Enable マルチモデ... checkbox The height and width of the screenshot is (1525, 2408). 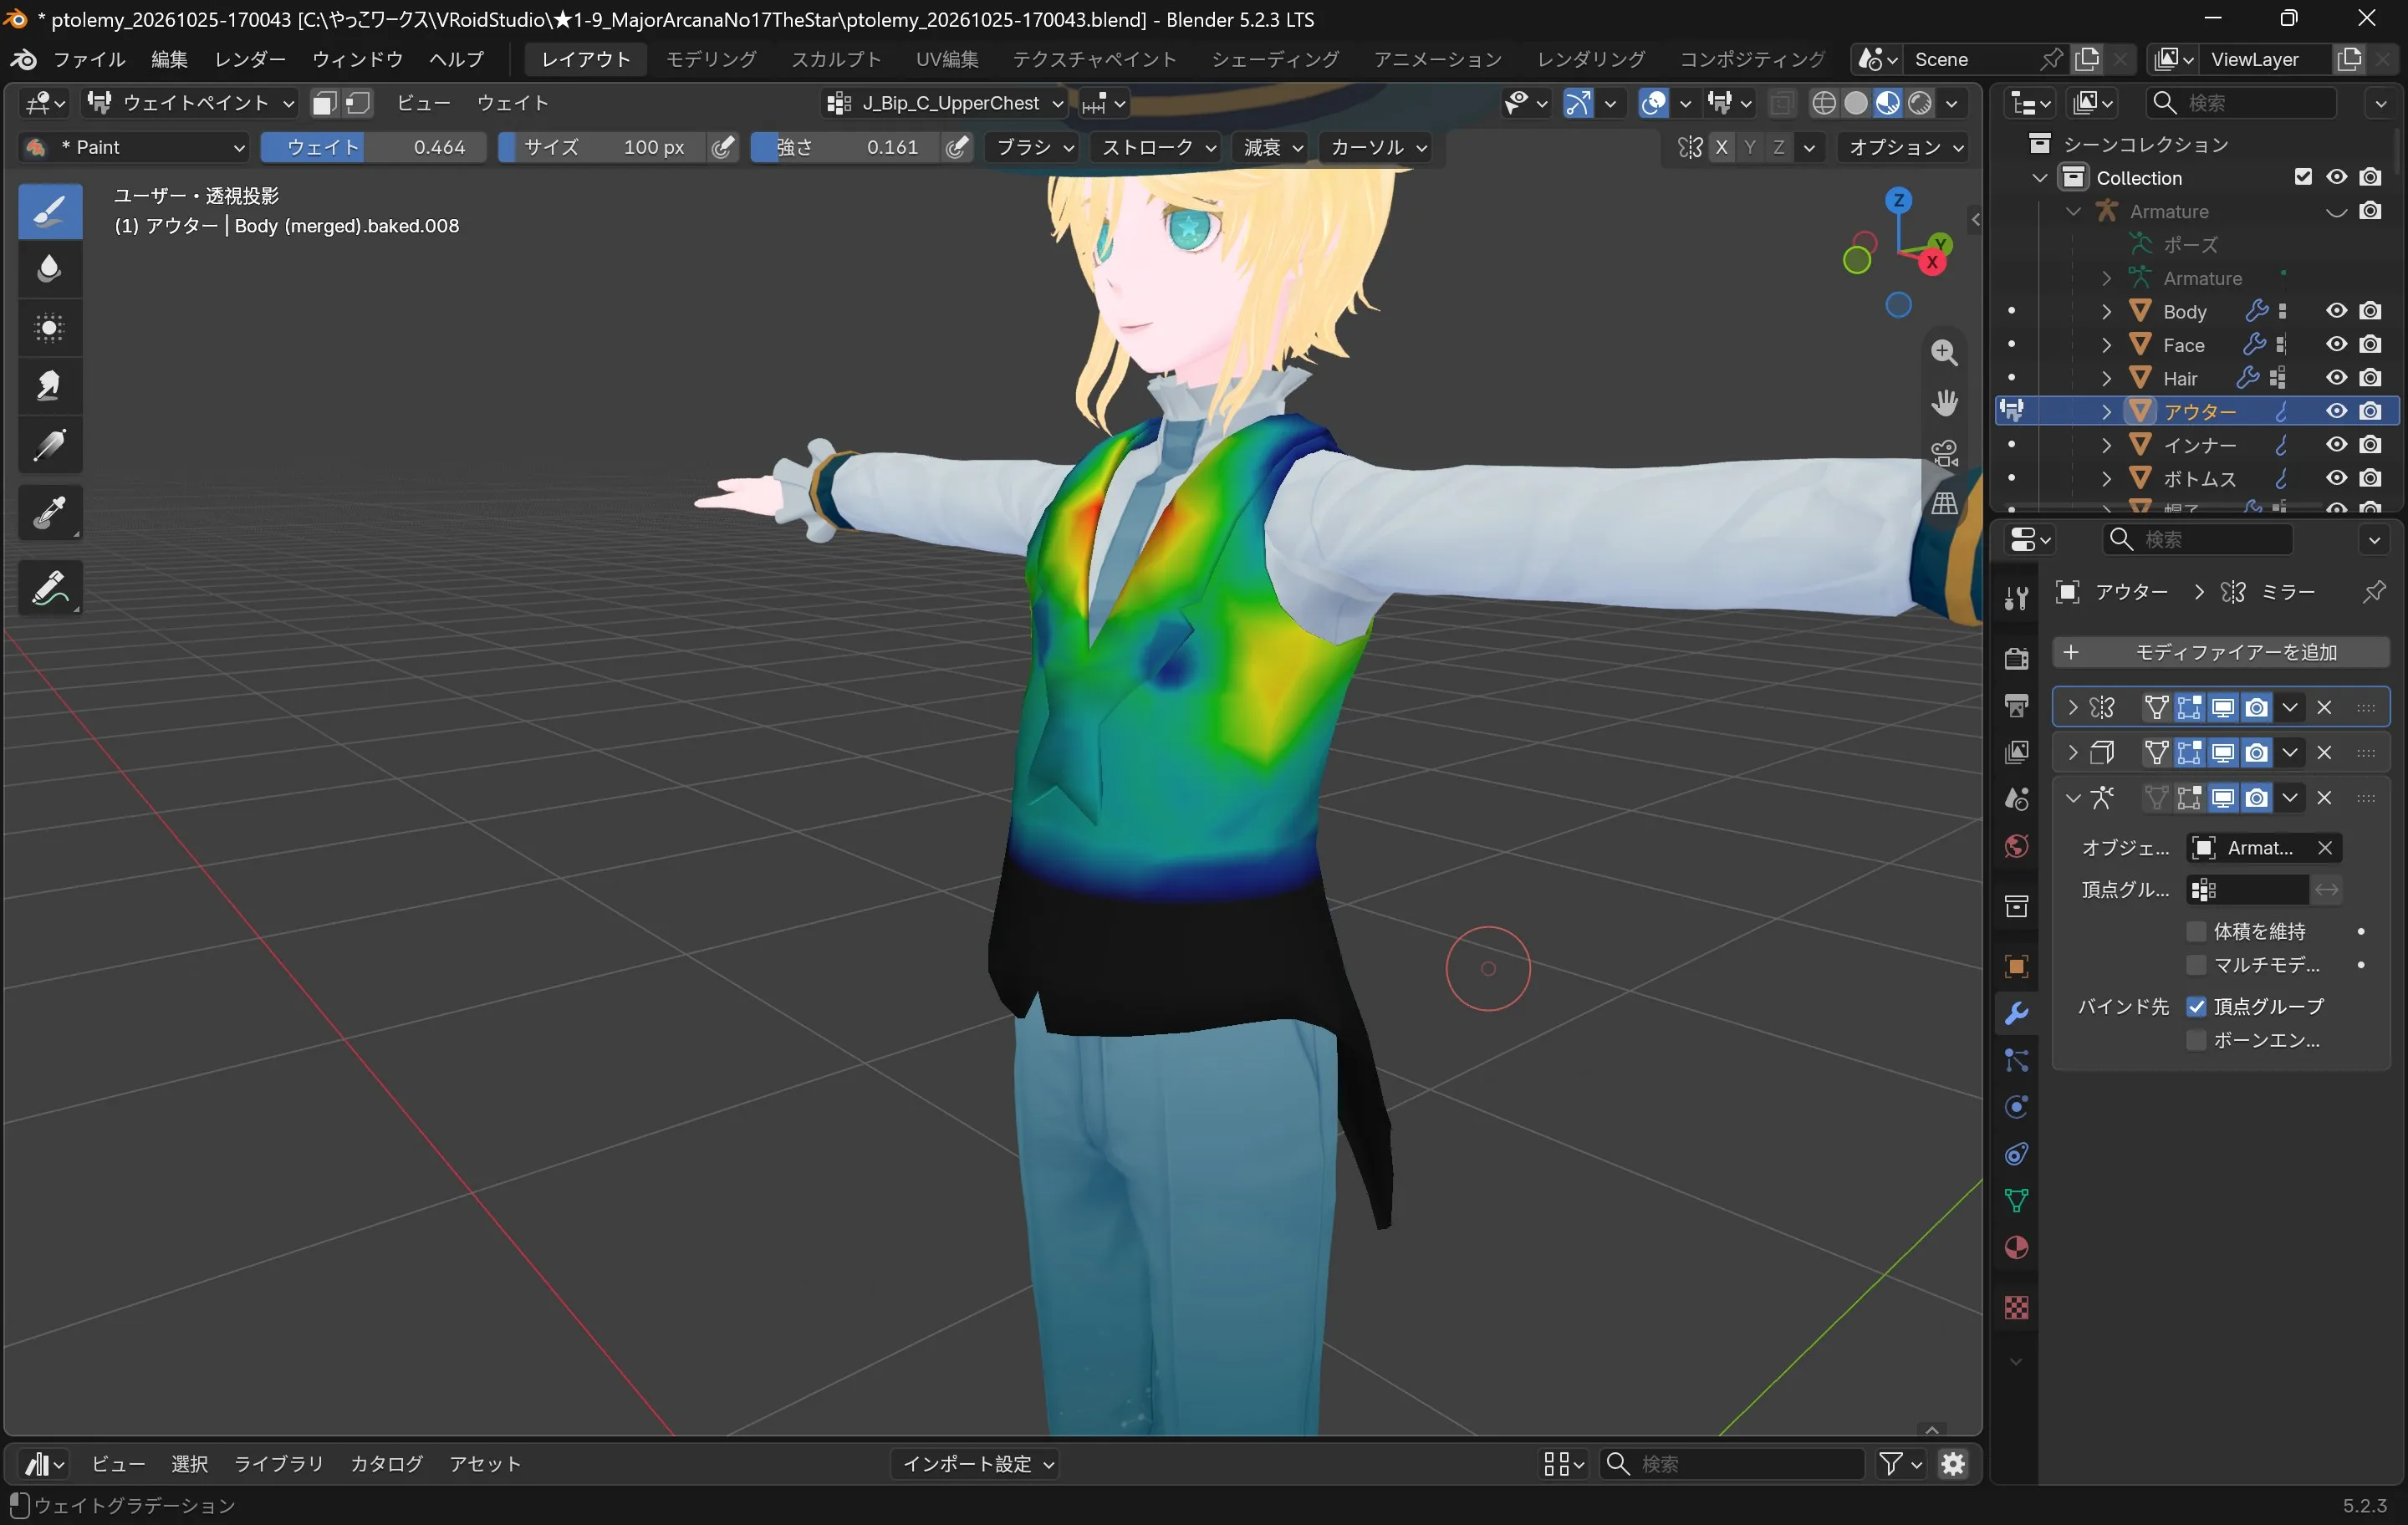[x=2196, y=965]
